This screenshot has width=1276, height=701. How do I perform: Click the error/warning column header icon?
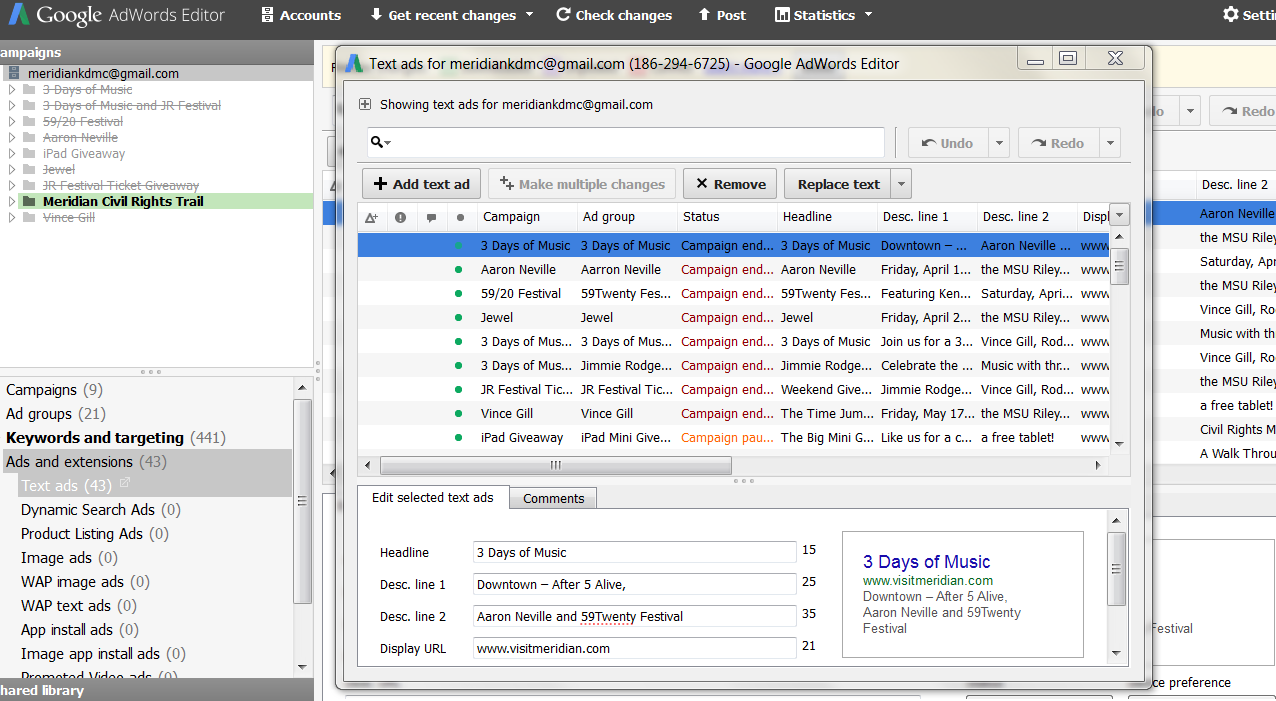[400, 217]
